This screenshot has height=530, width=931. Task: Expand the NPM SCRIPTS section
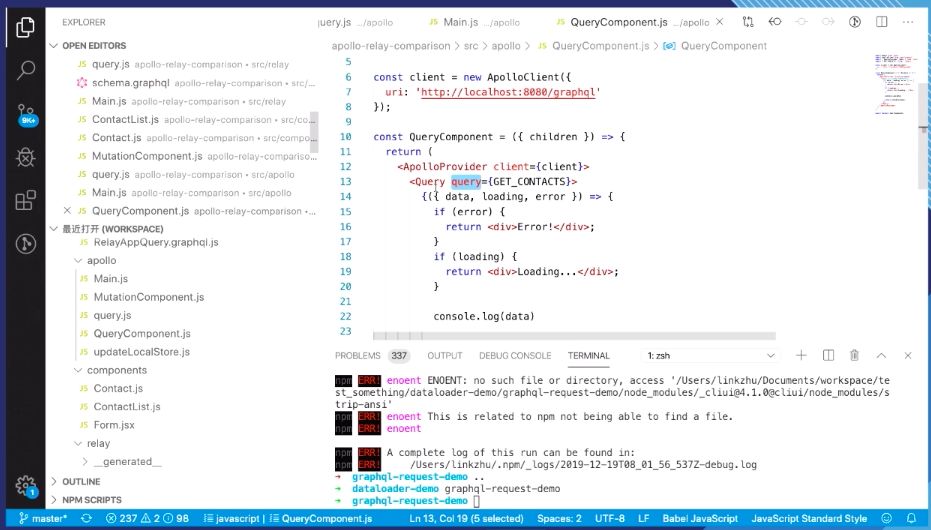(91, 499)
